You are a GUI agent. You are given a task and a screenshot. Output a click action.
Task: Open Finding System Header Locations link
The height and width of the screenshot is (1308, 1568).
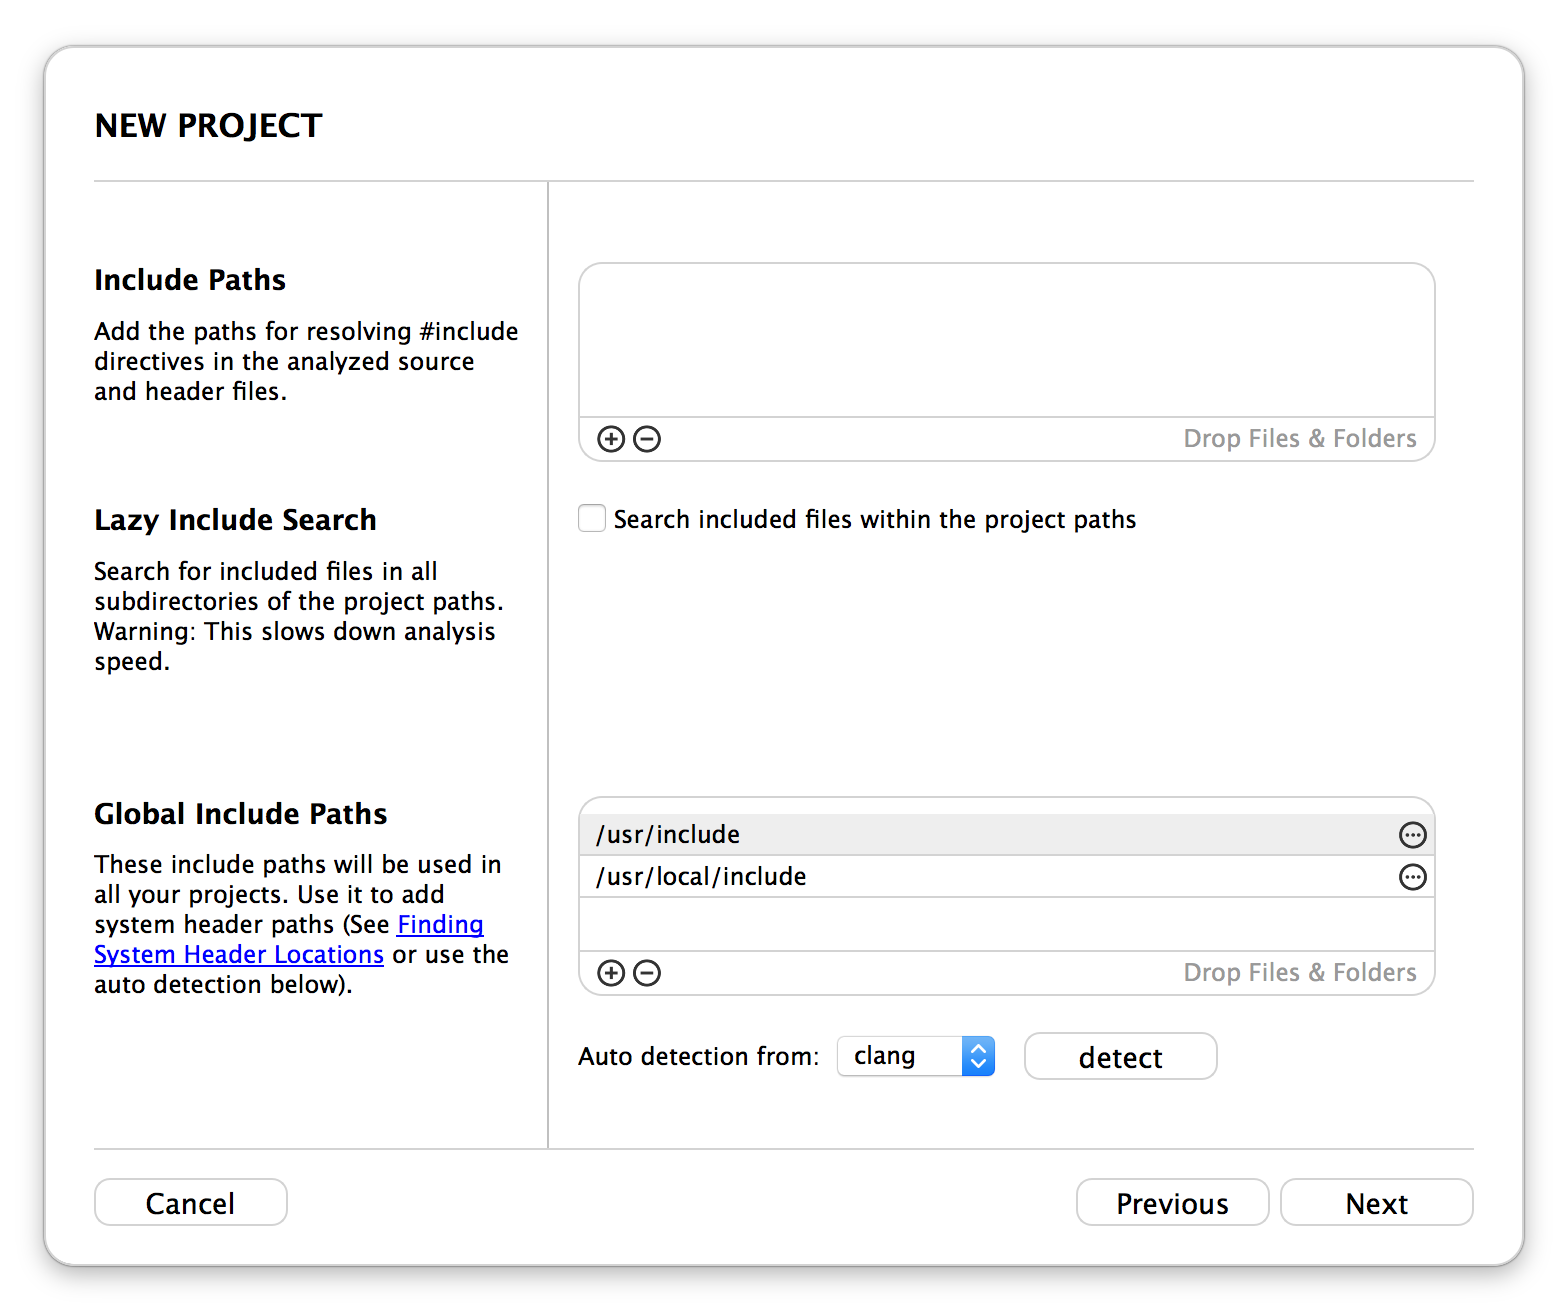[x=289, y=939]
